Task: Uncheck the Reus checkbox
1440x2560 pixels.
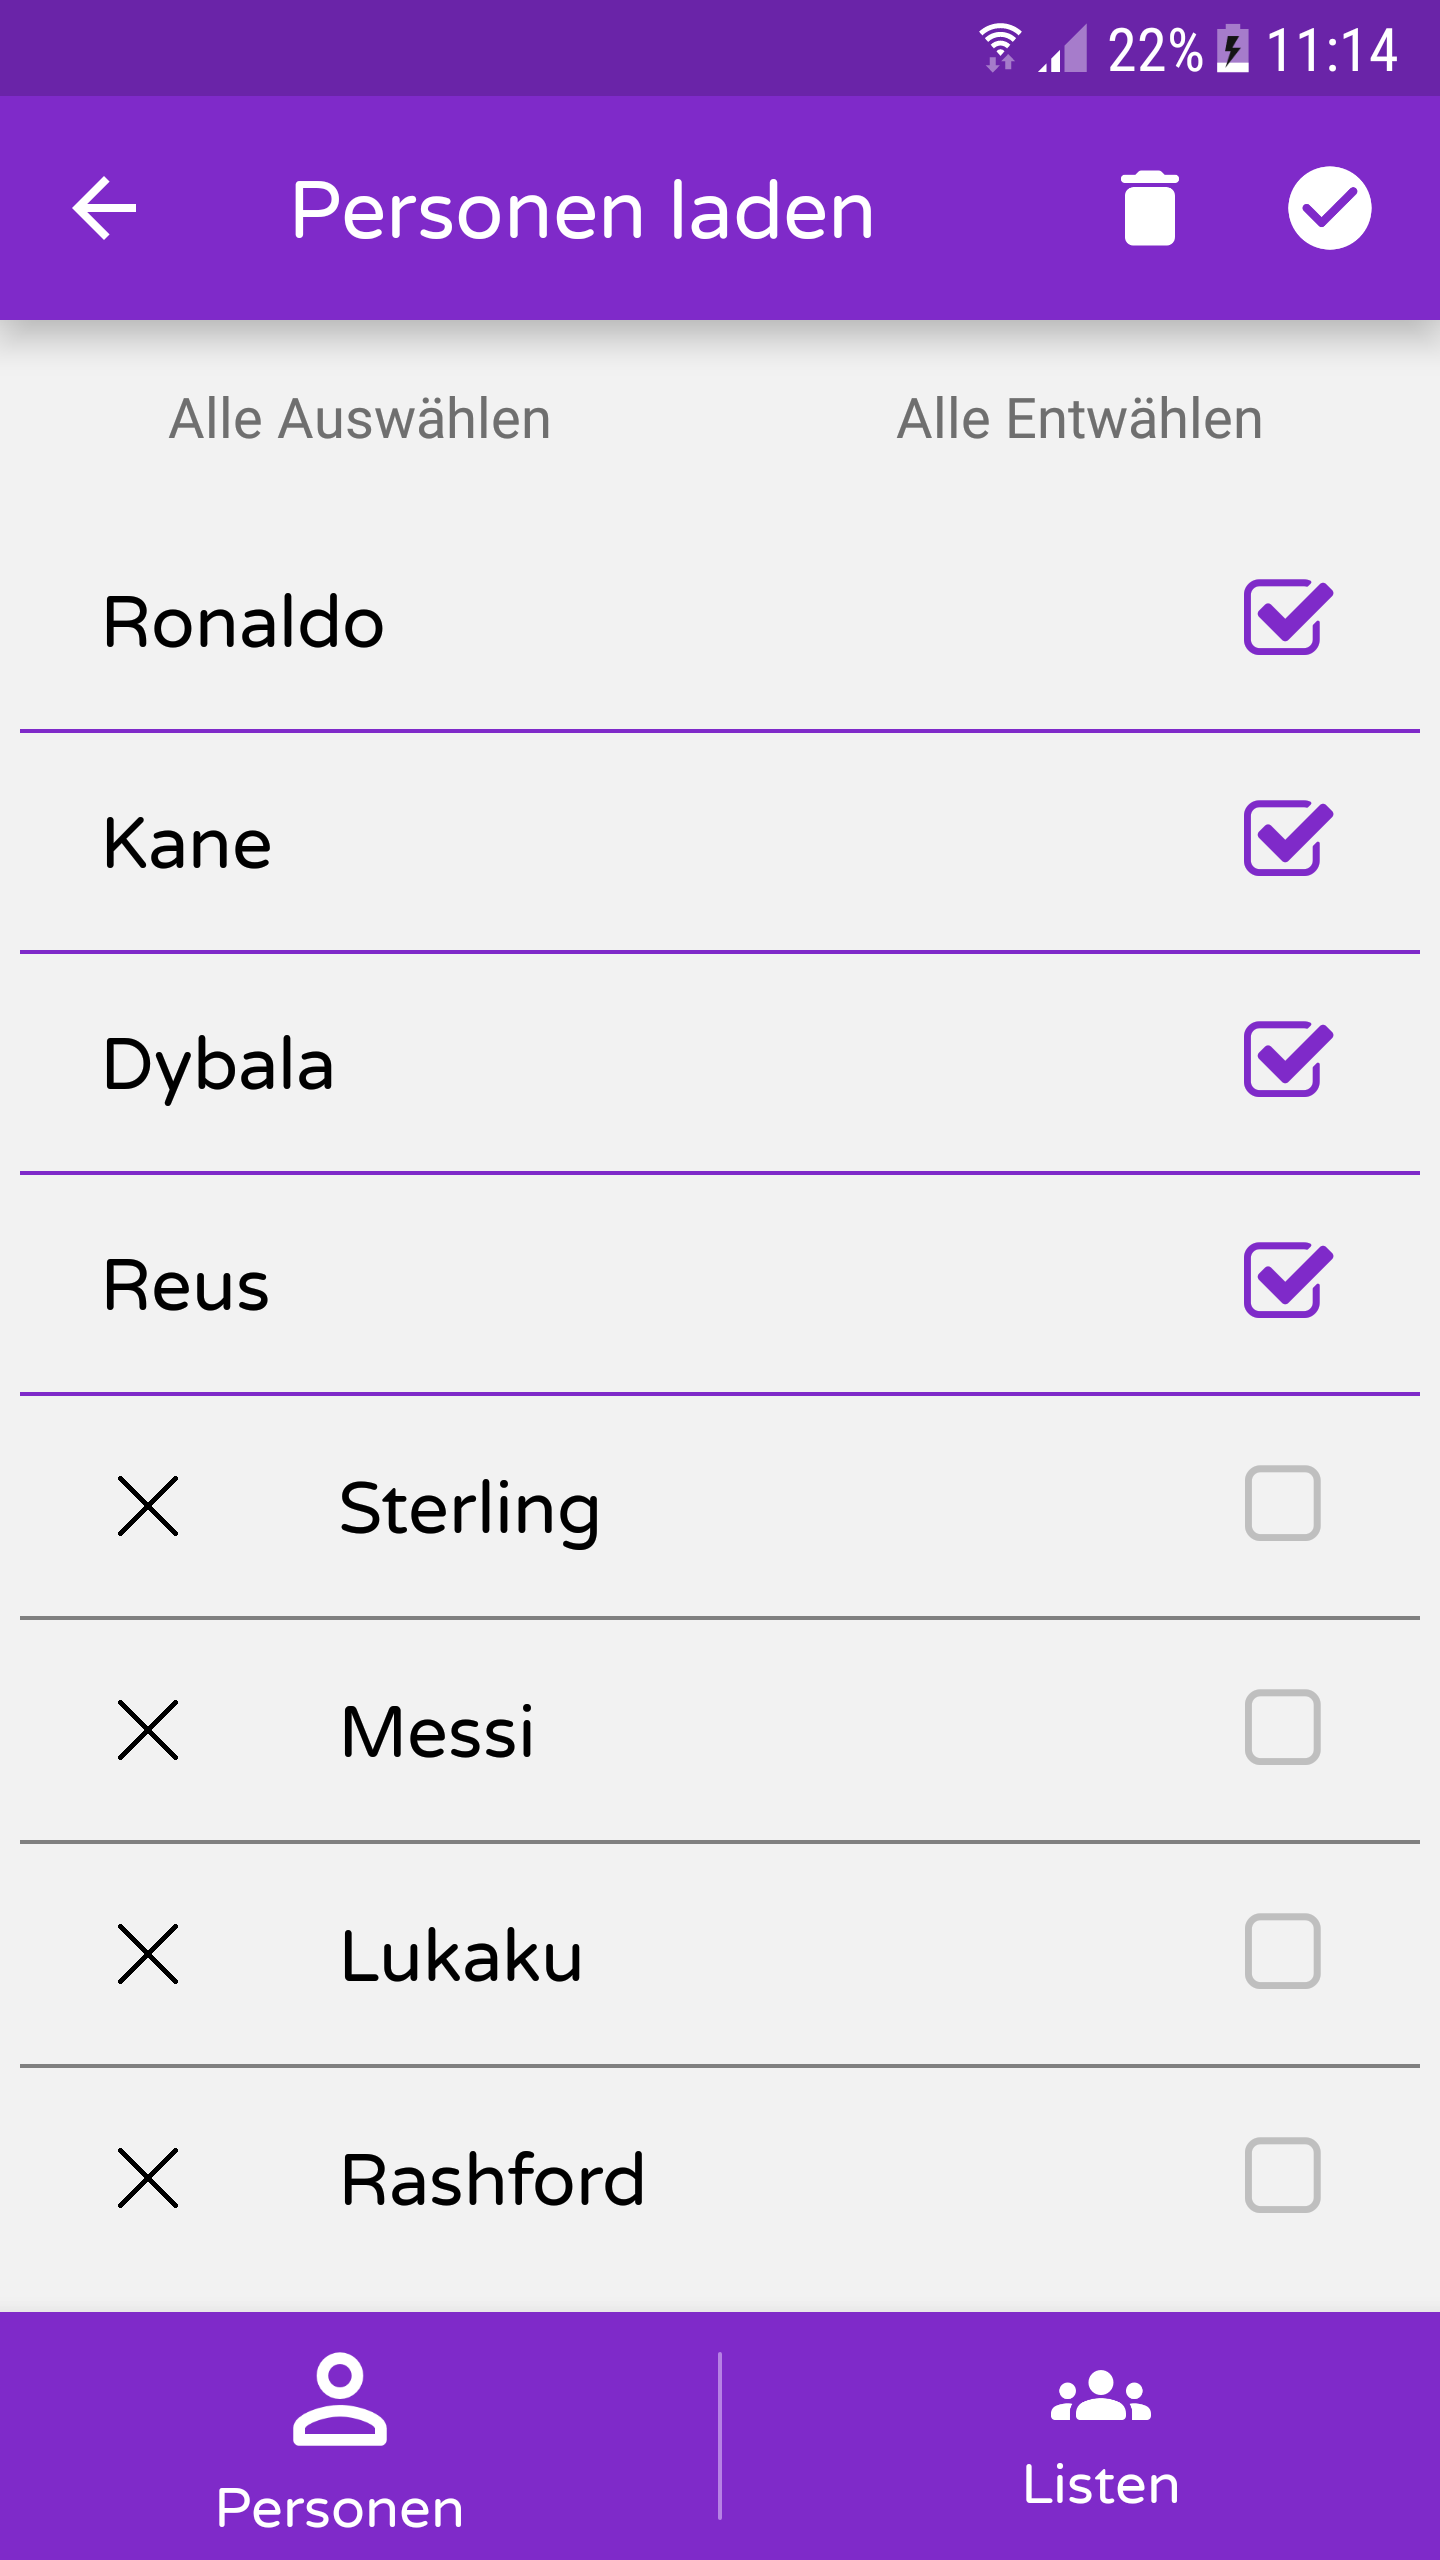Action: 1287,1280
